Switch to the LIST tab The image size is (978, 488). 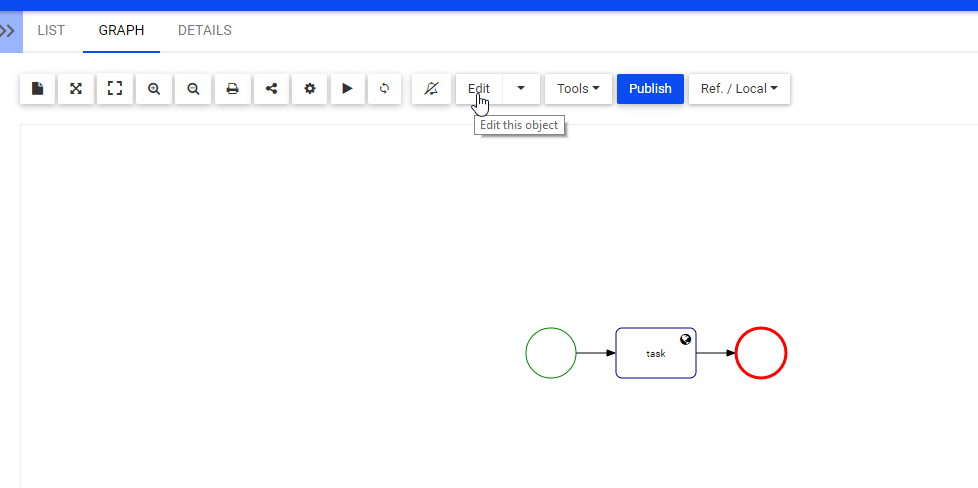coord(51,31)
